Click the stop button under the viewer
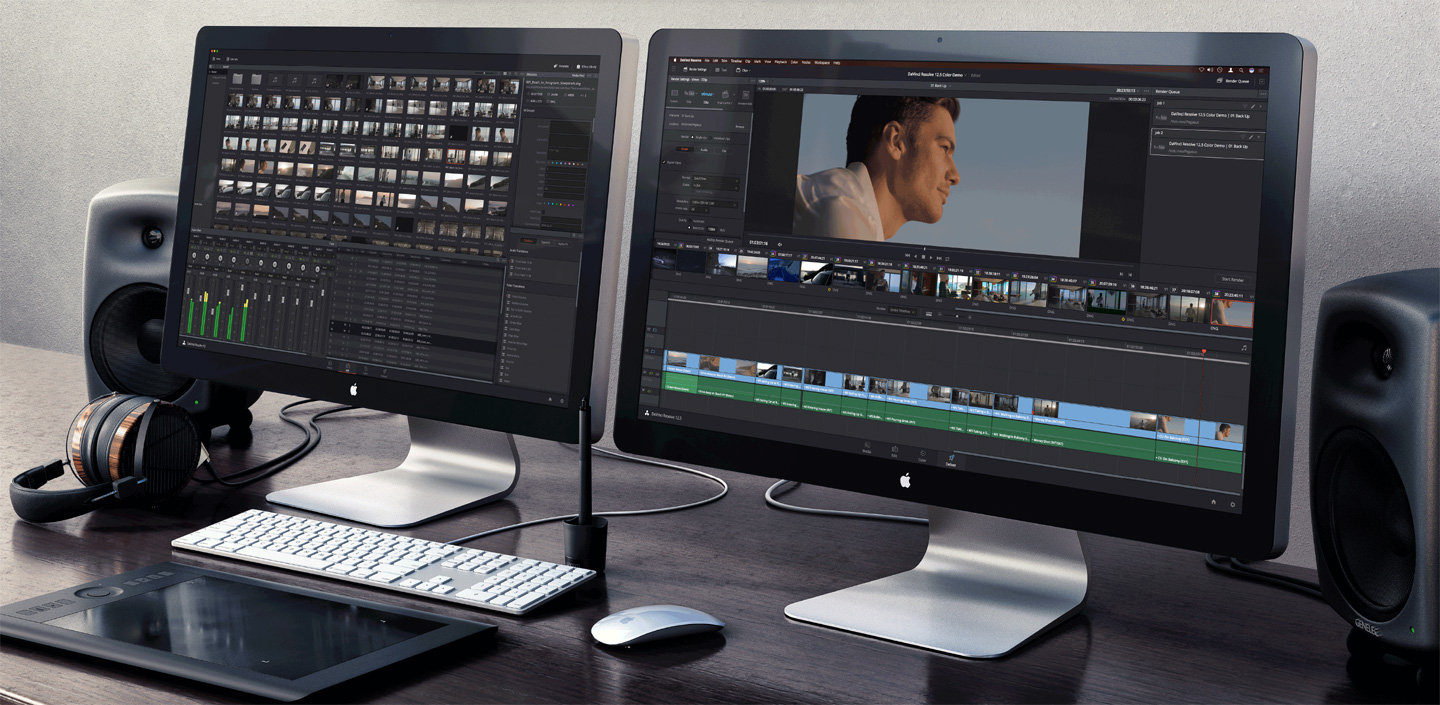 click(x=925, y=257)
